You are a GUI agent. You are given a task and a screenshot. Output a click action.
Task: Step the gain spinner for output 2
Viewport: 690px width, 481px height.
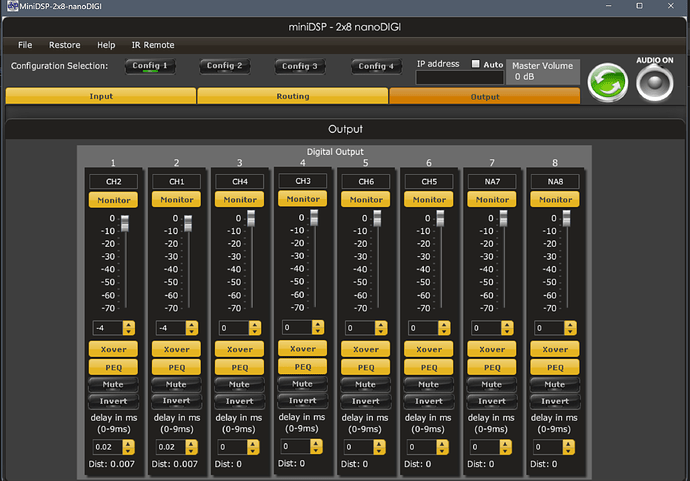(x=191, y=328)
